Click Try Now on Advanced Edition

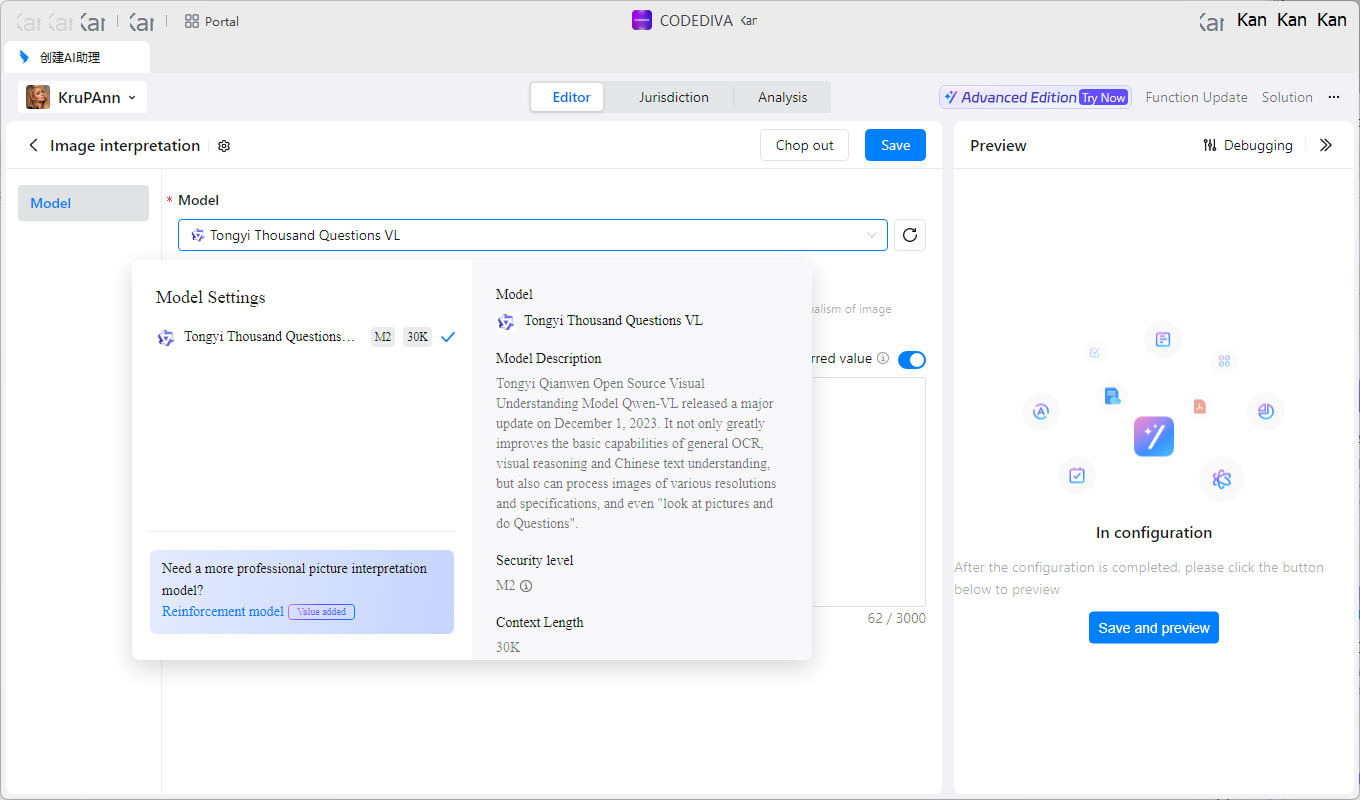point(1103,98)
